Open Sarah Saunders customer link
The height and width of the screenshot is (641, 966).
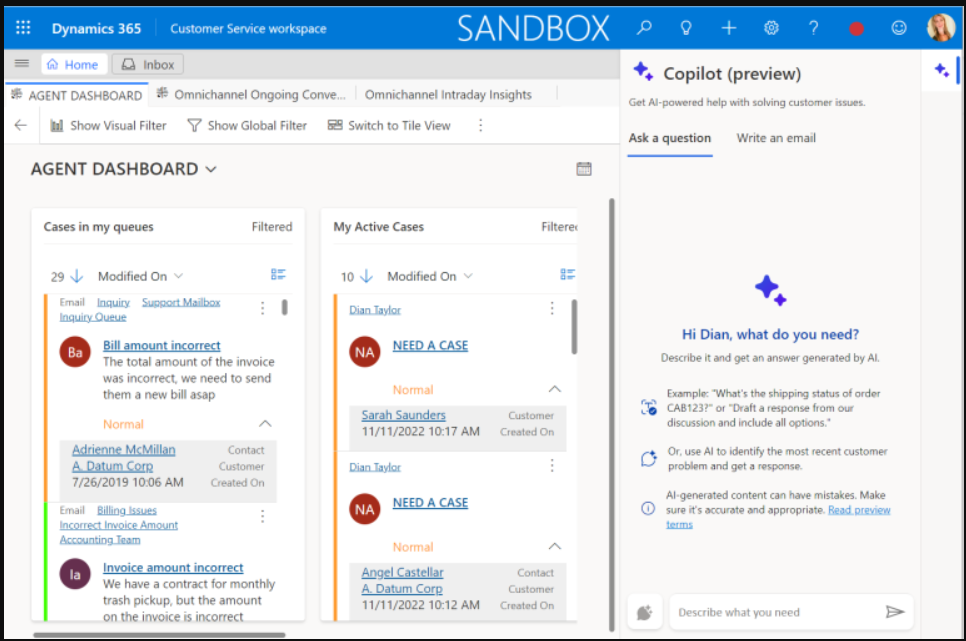pos(404,415)
